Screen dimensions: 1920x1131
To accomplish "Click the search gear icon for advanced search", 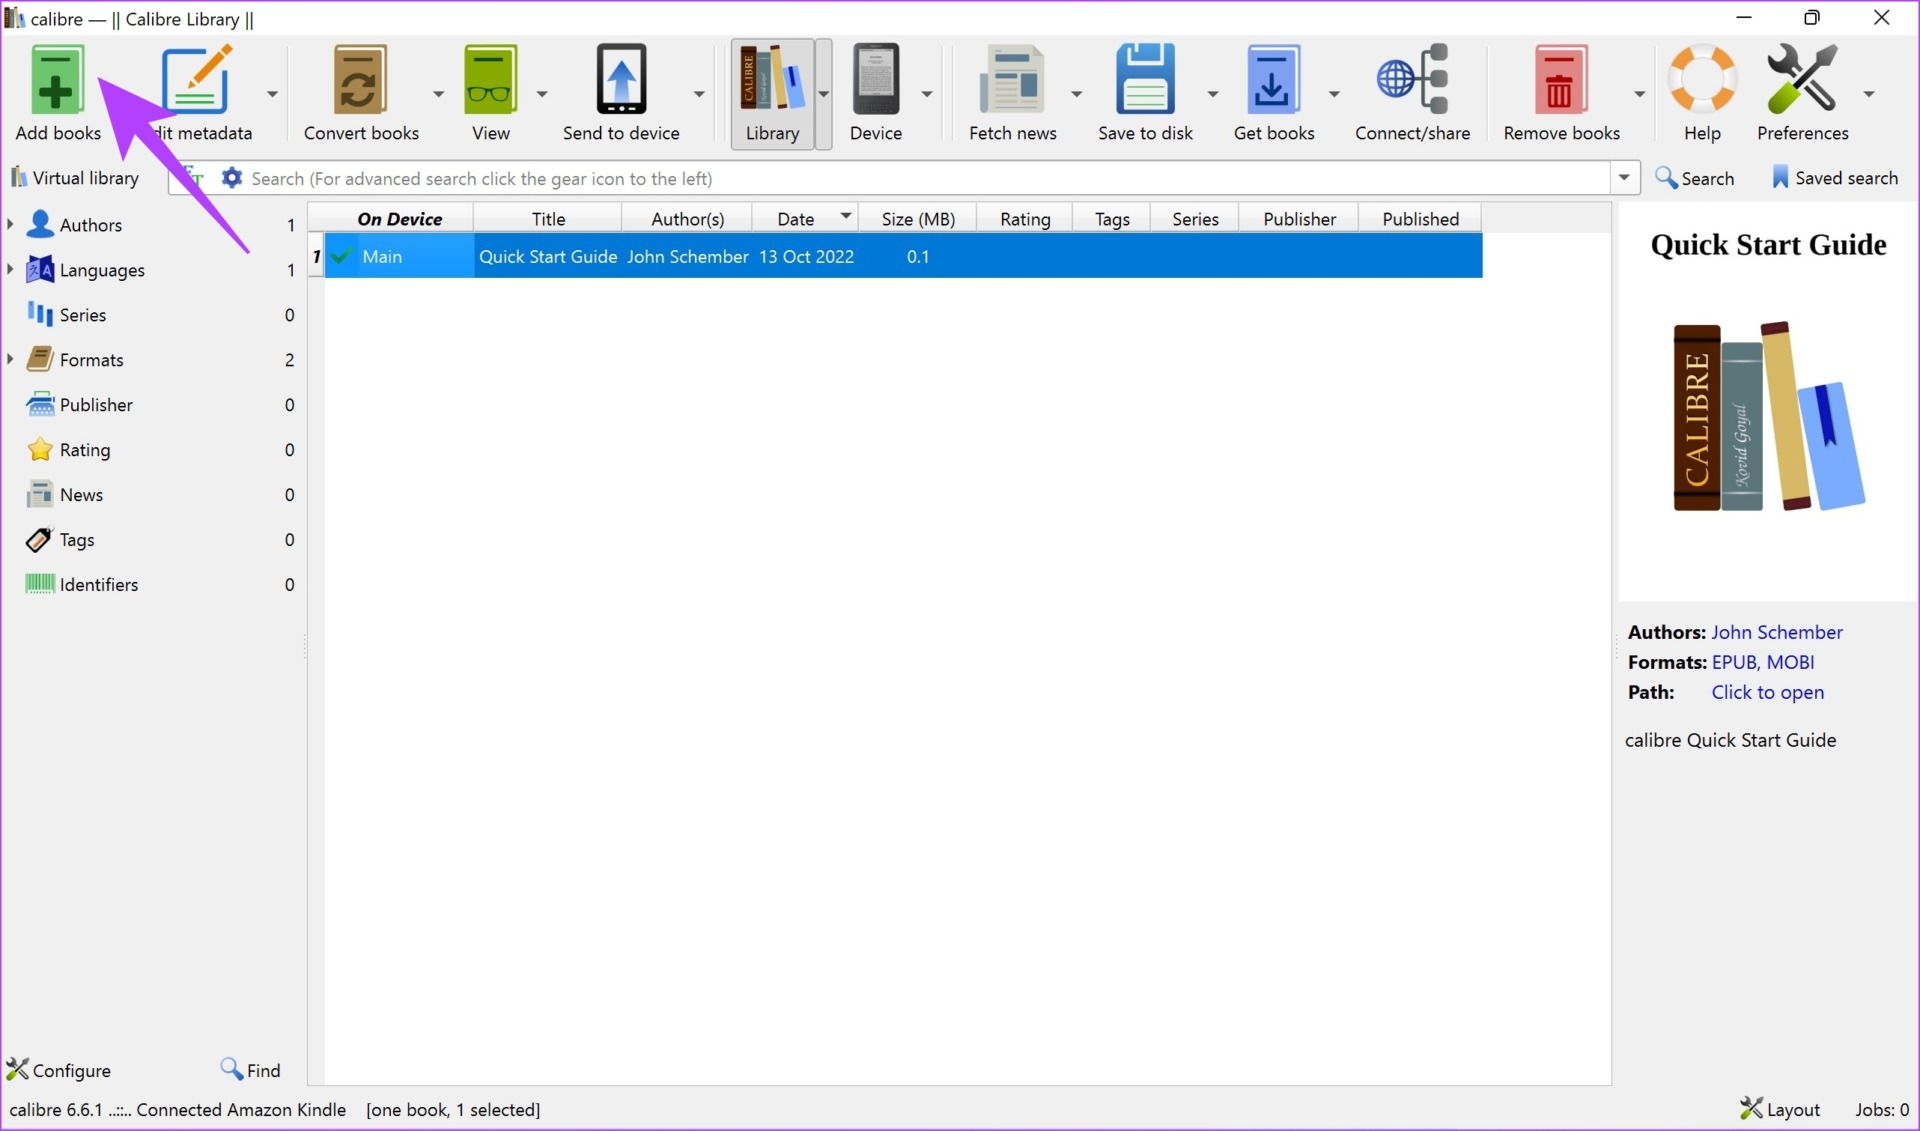I will coord(232,178).
